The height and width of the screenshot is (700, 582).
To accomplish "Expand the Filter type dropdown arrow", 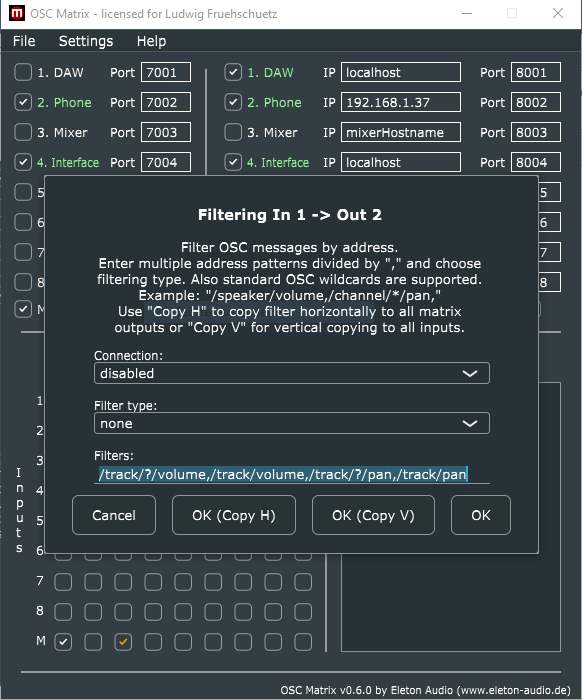I will [x=470, y=423].
